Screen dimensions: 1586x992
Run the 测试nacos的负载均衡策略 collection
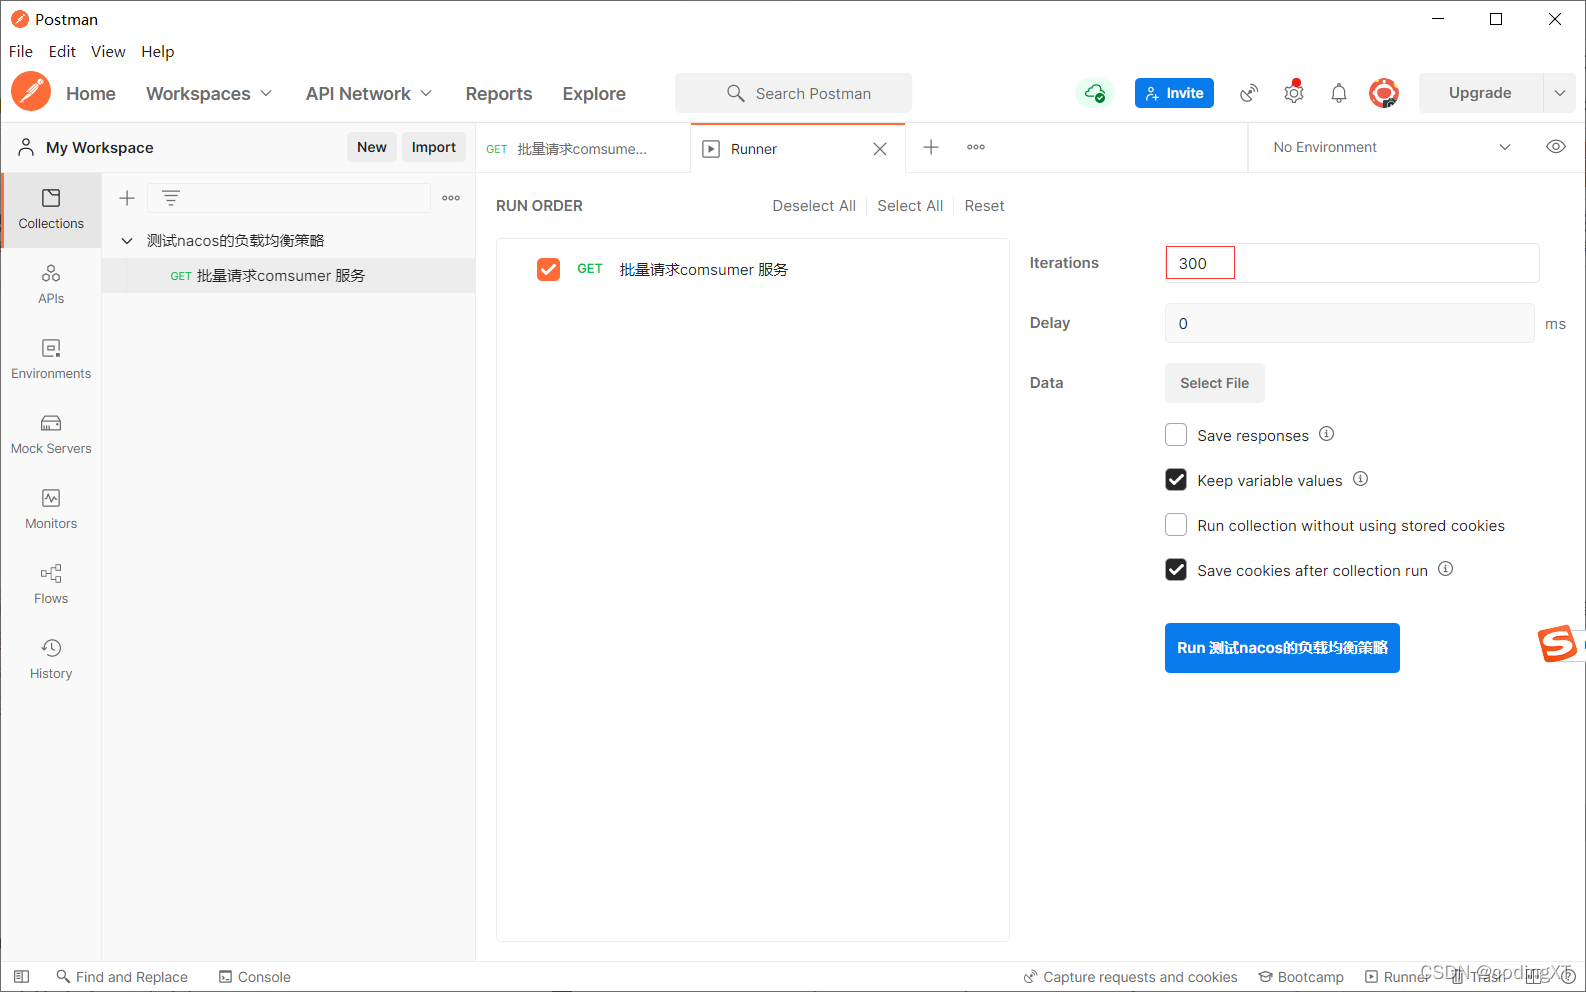pyautogui.click(x=1282, y=648)
